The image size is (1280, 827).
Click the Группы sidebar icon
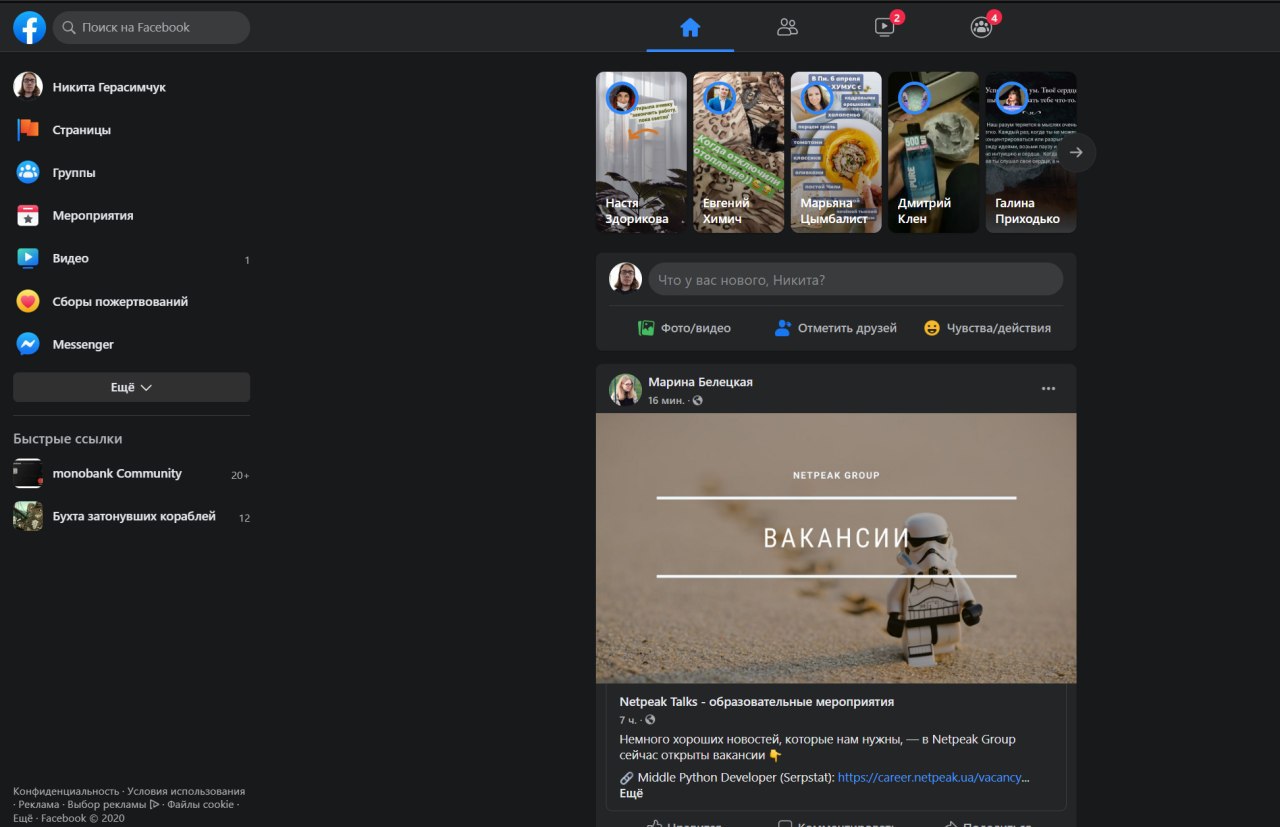pos(28,172)
